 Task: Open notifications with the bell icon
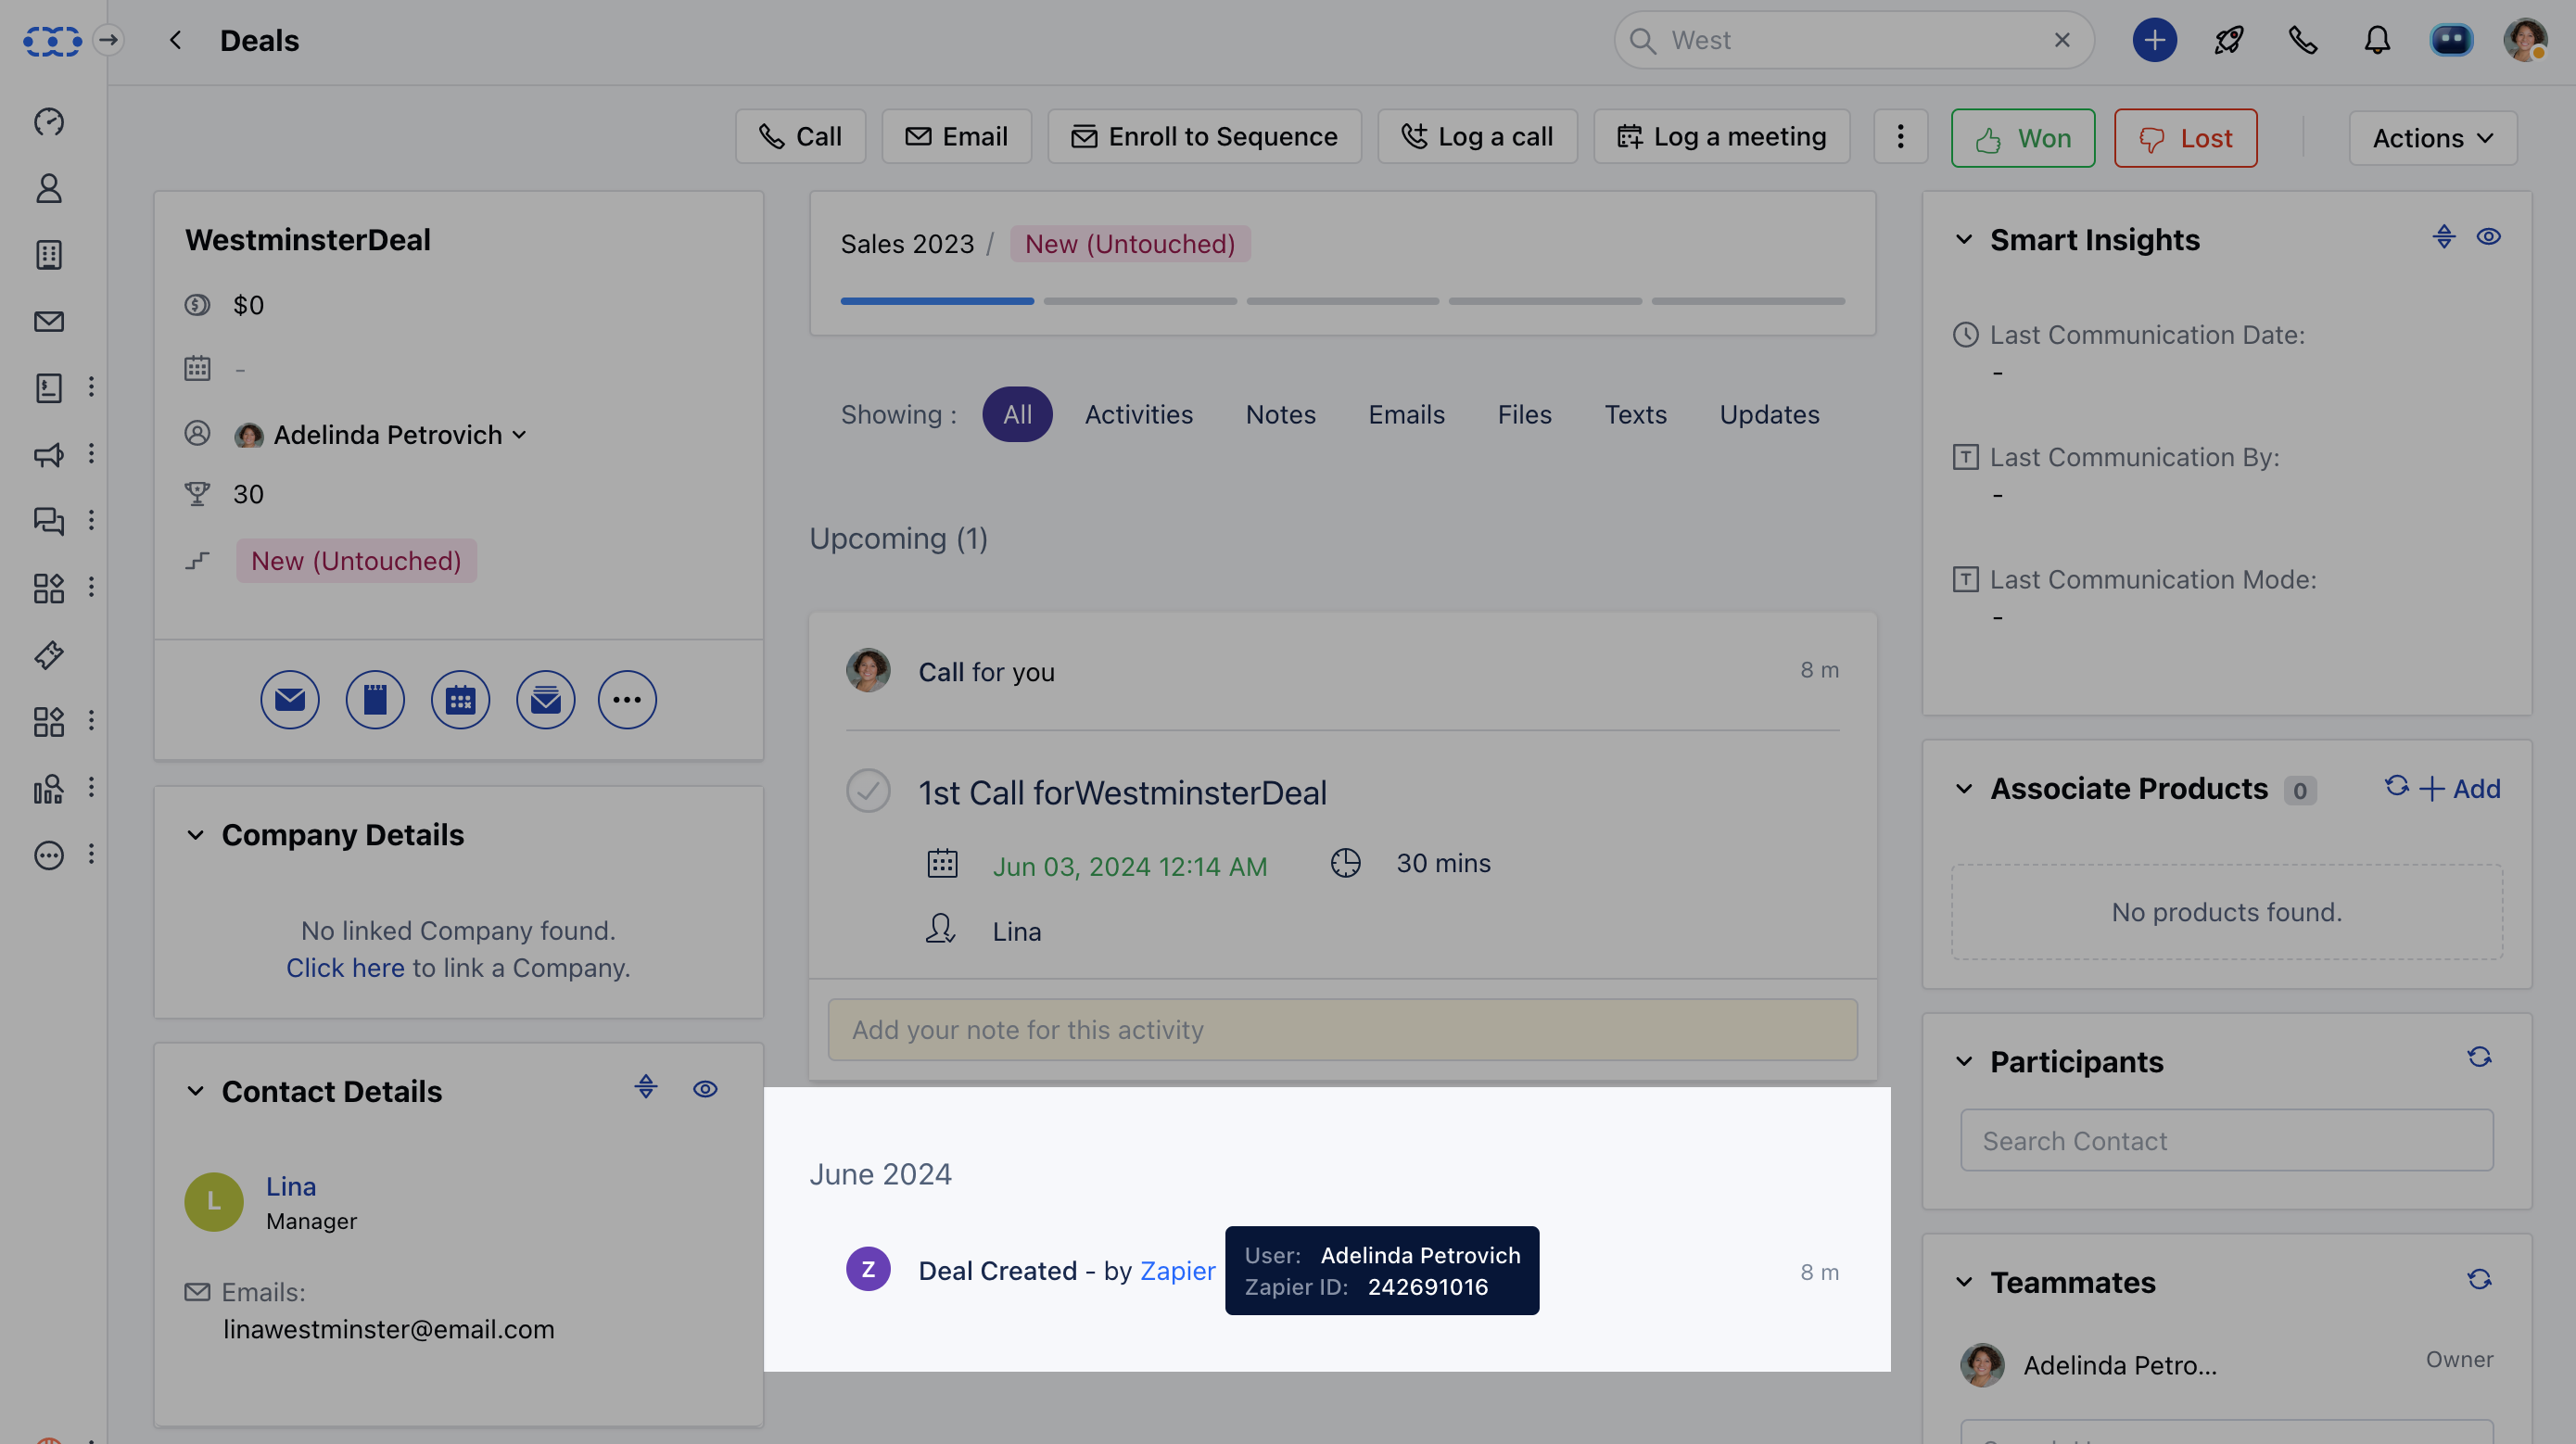click(2377, 40)
